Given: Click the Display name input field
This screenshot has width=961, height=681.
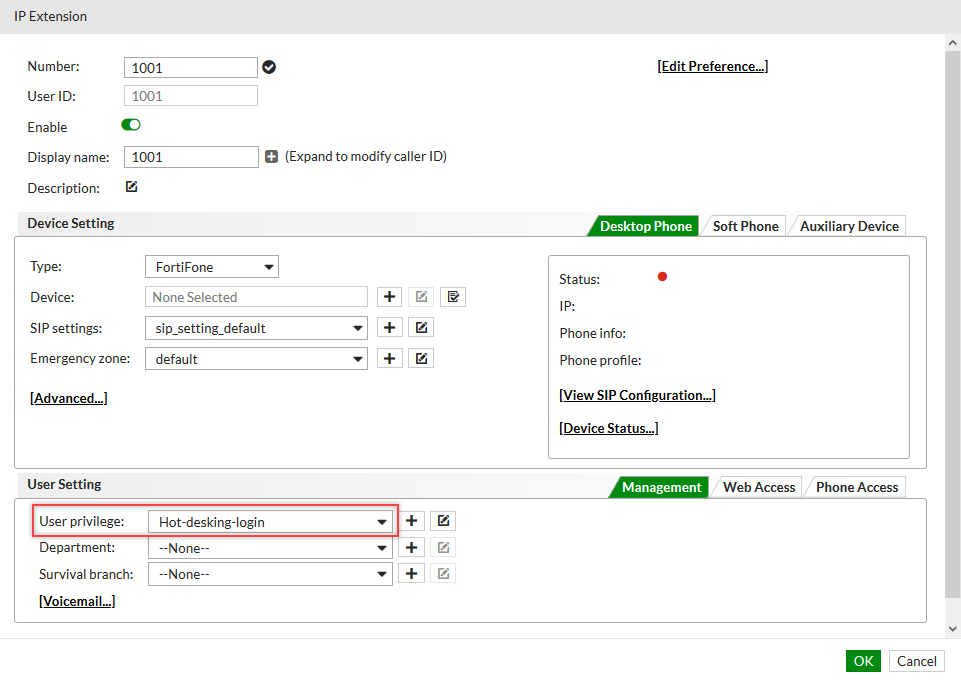Looking at the screenshot, I should click(191, 157).
